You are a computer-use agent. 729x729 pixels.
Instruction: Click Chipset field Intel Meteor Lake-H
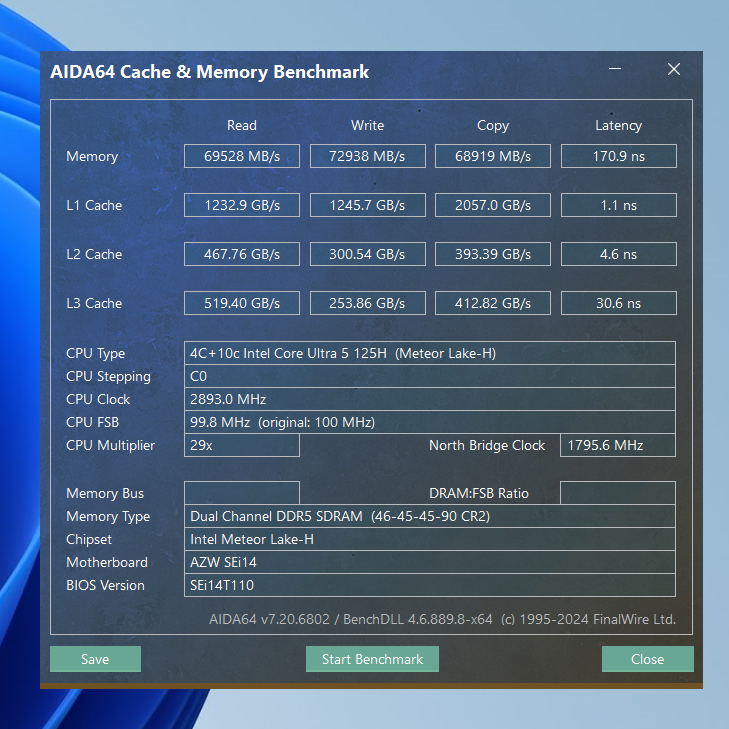tap(430, 539)
